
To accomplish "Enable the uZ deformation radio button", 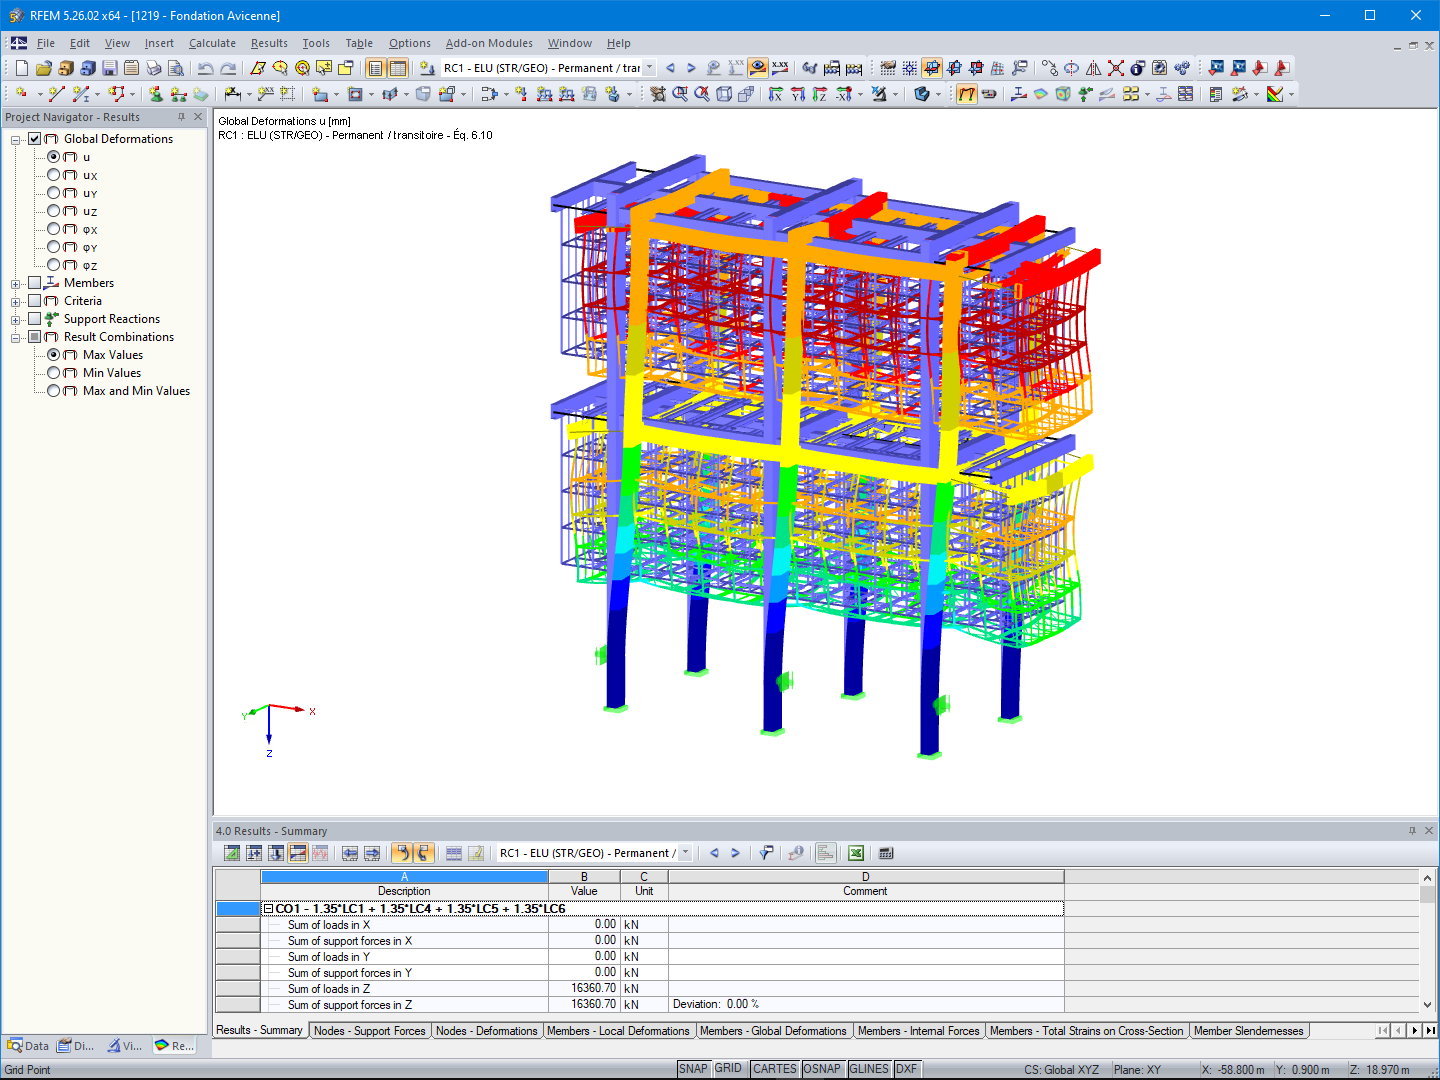I will click(54, 211).
